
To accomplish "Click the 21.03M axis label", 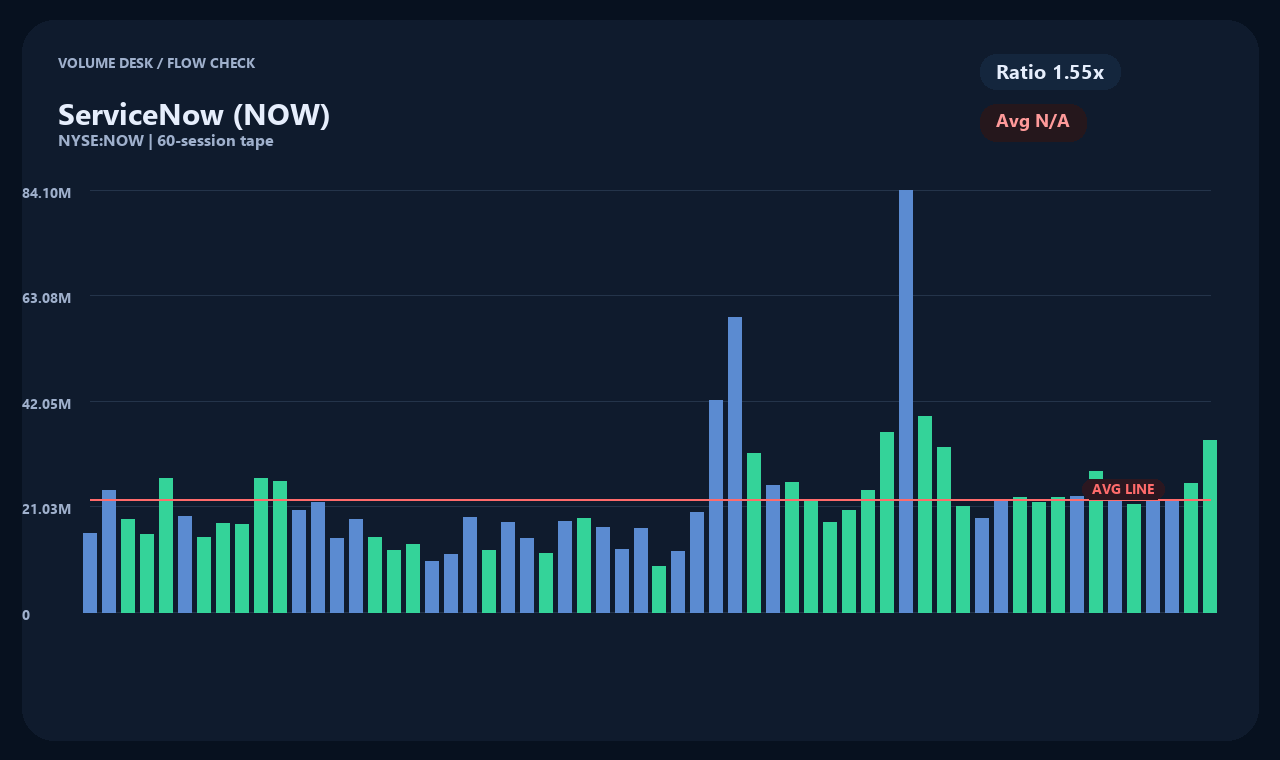I will tap(47, 508).
